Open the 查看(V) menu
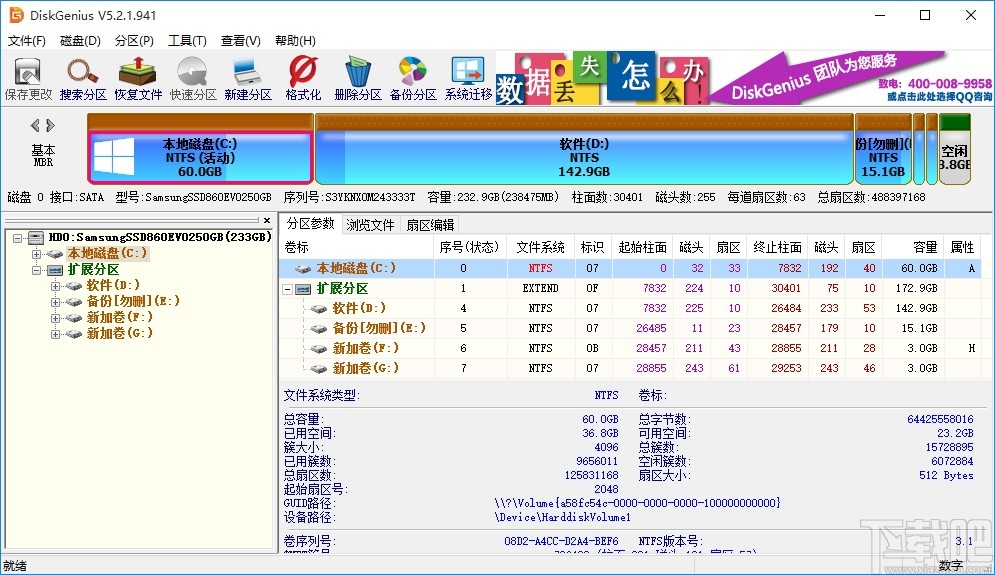 click(241, 41)
